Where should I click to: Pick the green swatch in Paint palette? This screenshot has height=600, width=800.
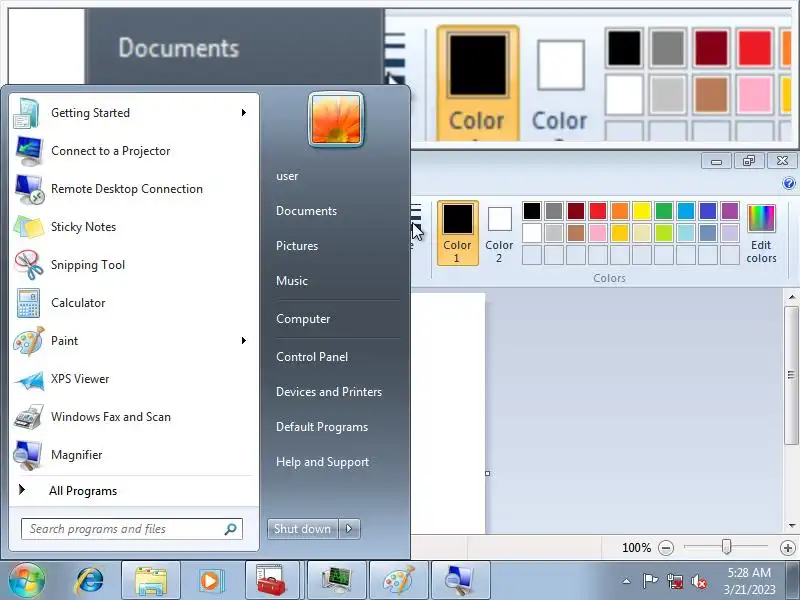664,211
